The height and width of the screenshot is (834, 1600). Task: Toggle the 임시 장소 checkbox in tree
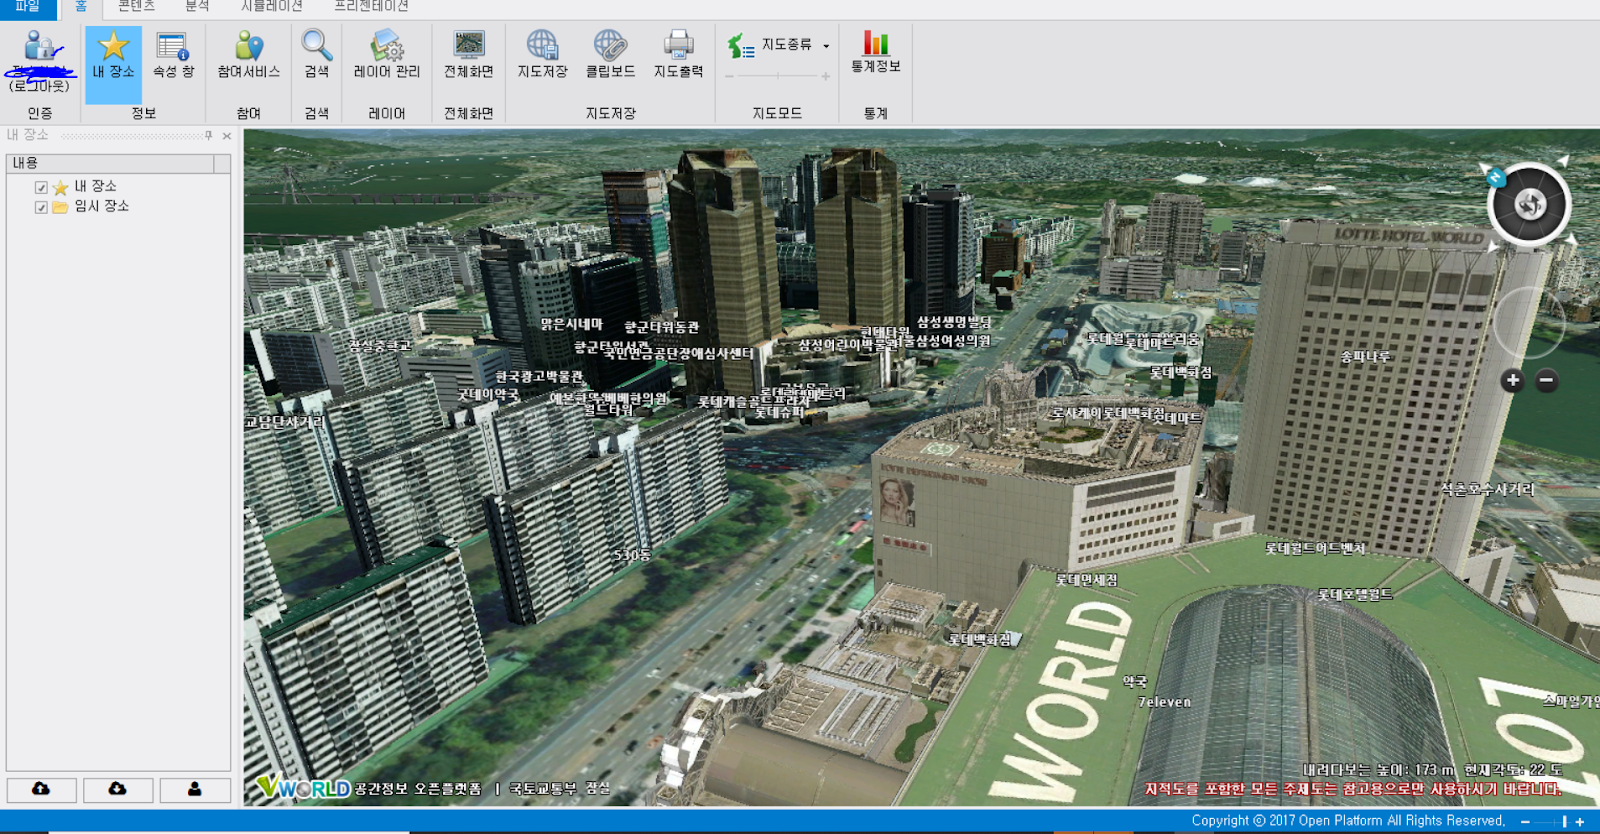click(41, 207)
